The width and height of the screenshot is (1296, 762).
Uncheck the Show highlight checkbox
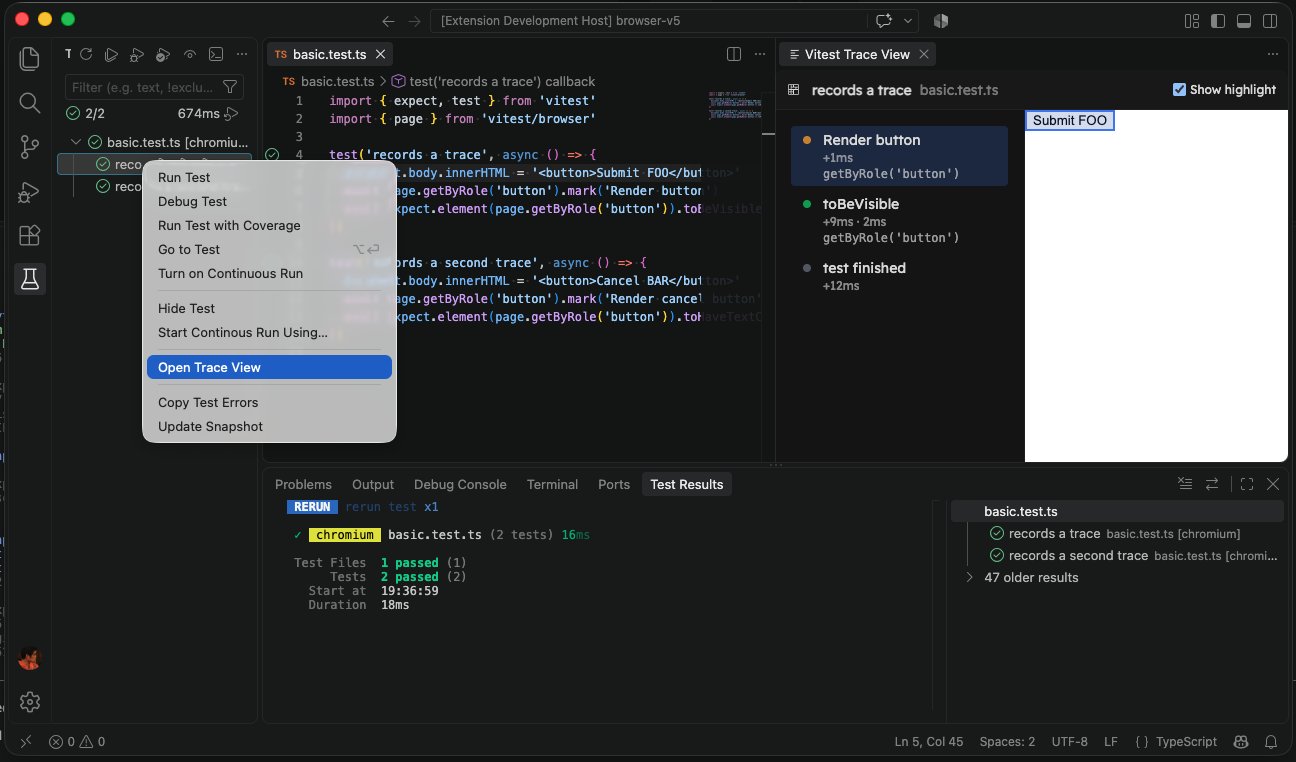point(1180,90)
